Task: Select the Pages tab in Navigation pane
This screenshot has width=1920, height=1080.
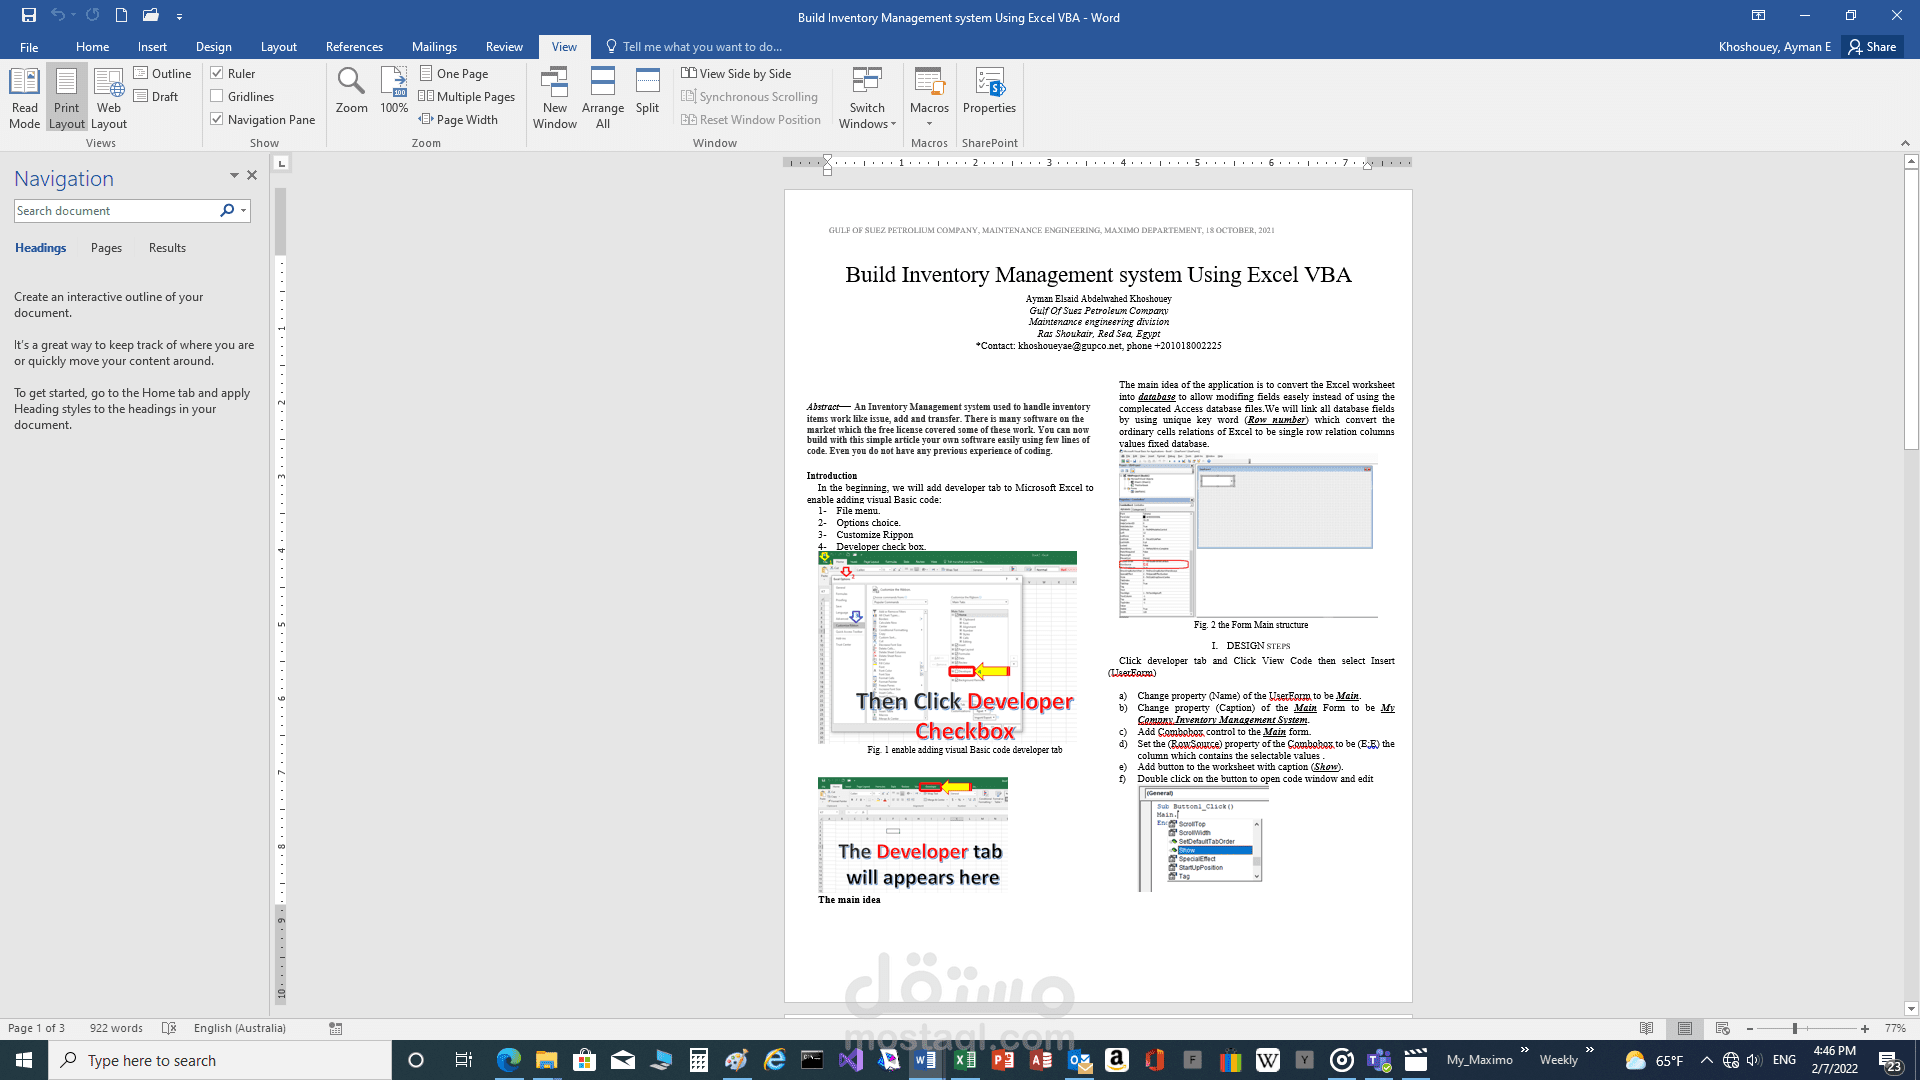Action: pyautogui.click(x=106, y=247)
